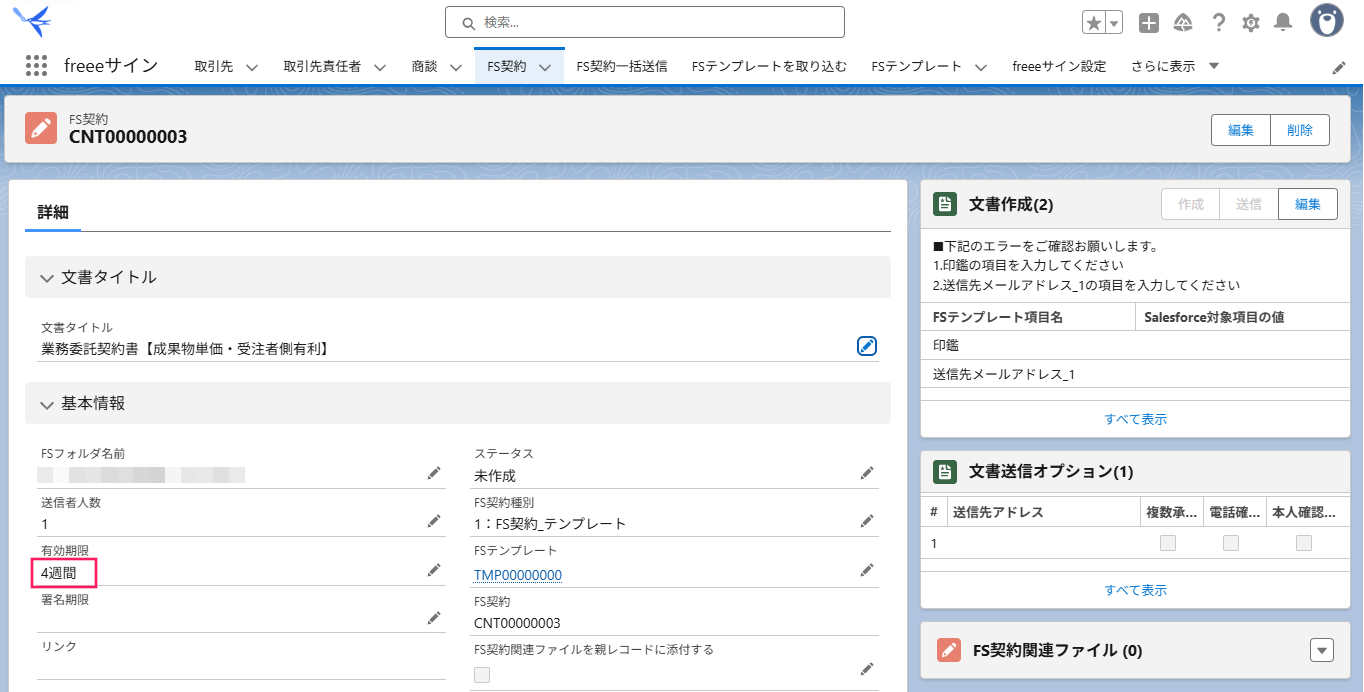Click the FS契約 record header icon
1364x692 pixels.
tap(41, 128)
